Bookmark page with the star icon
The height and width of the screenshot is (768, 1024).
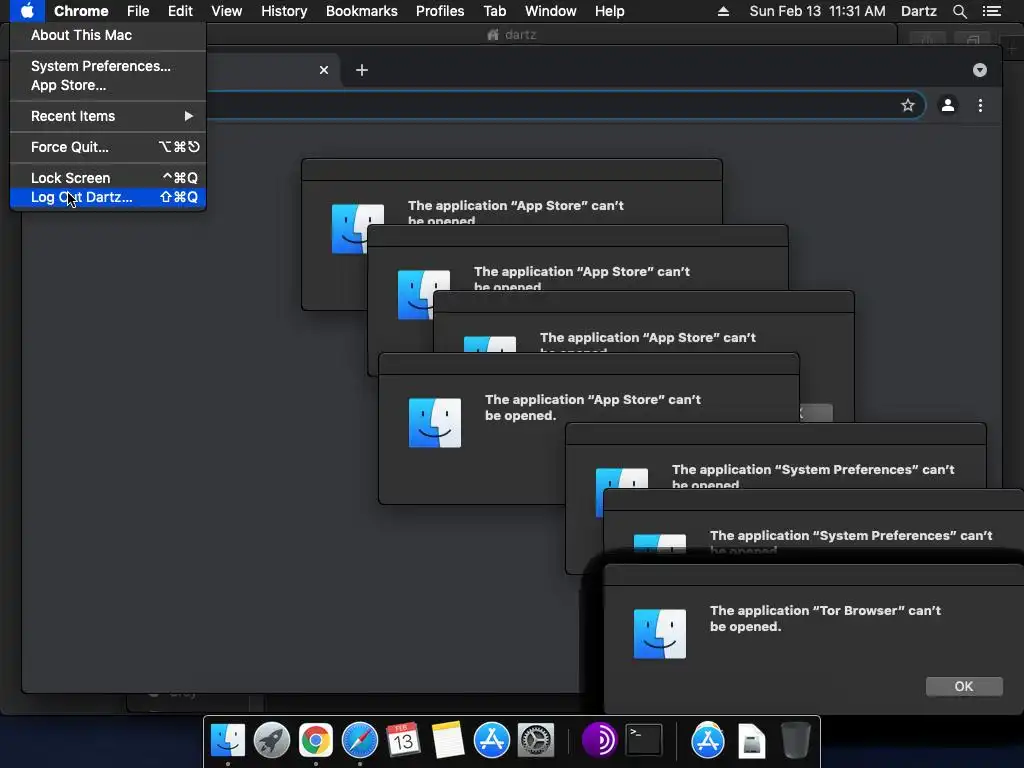pyautogui.click(x=908, y=105)
